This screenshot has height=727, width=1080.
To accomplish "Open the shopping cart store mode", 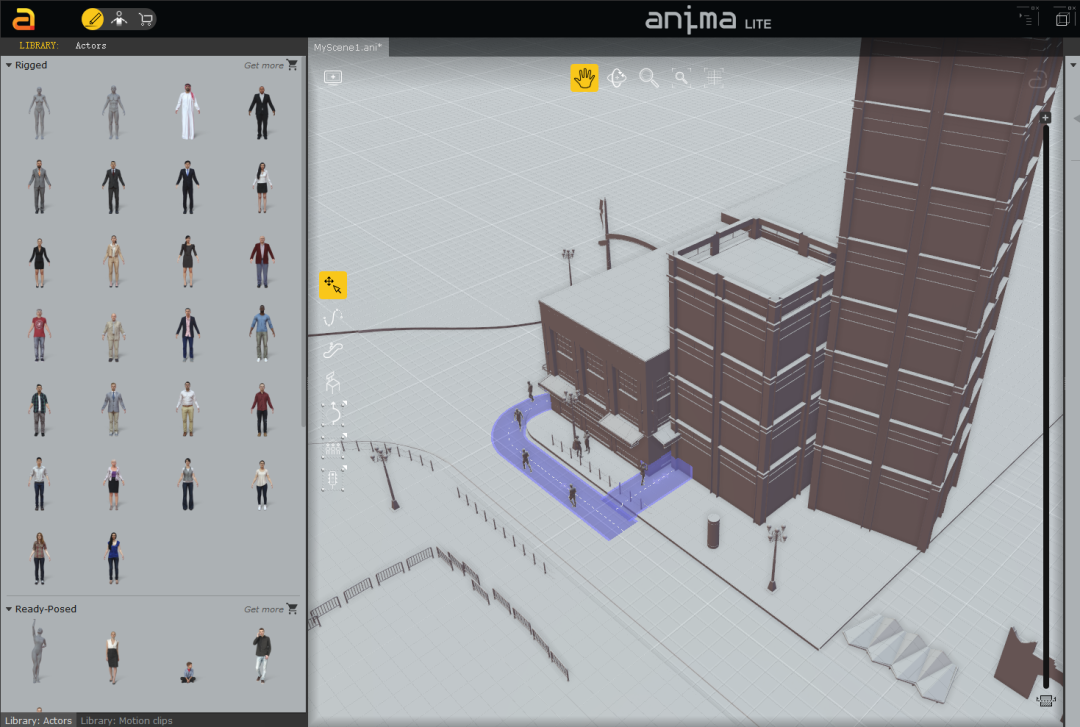I will [x=145, y=19].
